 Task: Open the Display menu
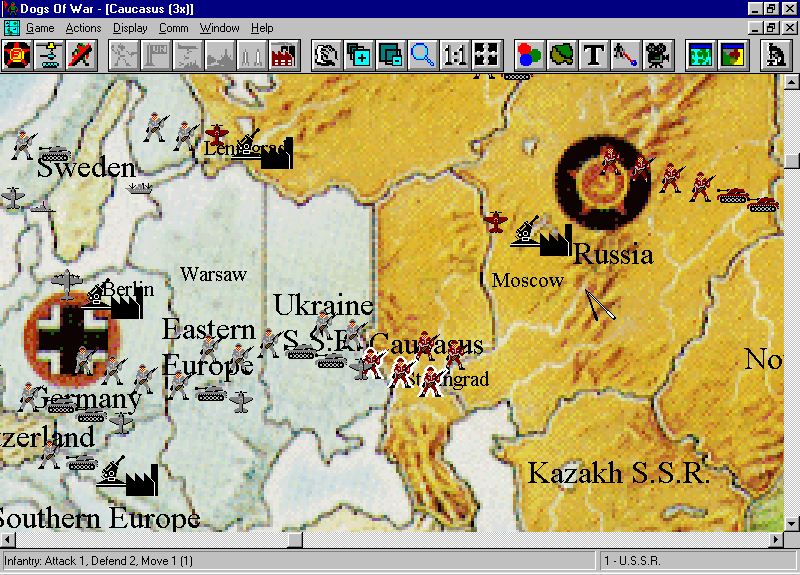point(130,28)
